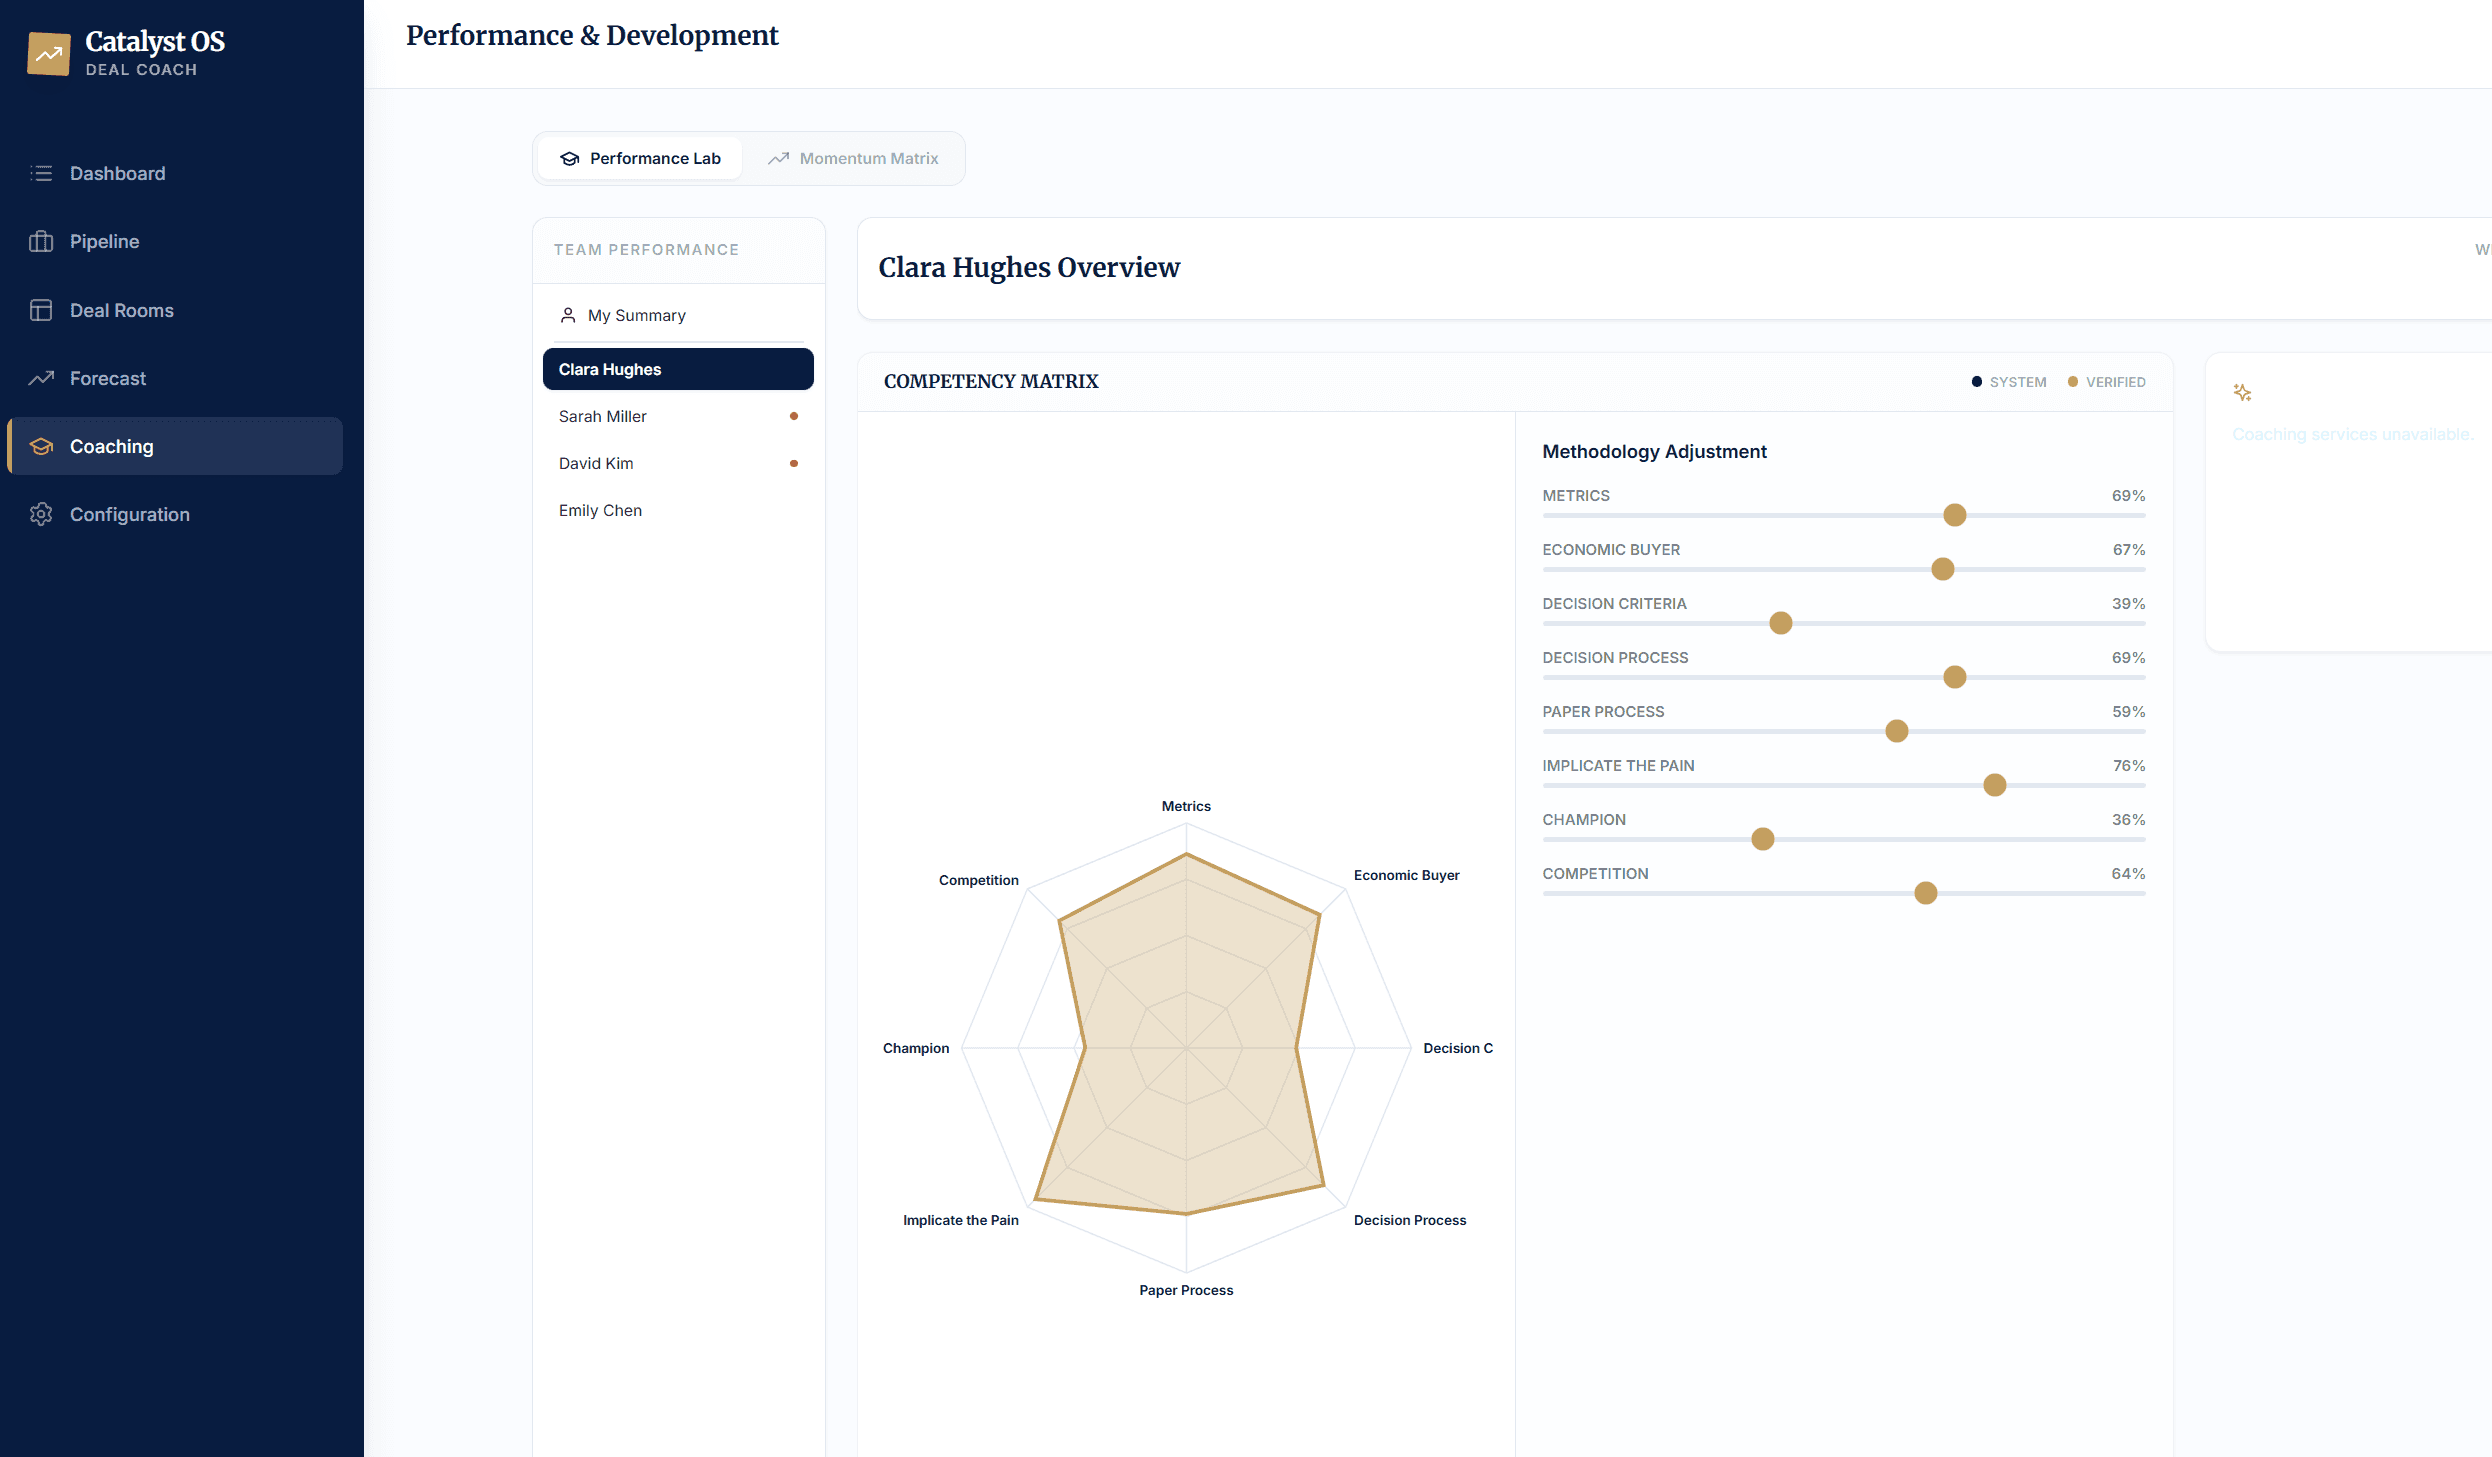Select David Kim from team list
The width and height of the screenshot is (2492, 1457).
[x=596, y=463]
